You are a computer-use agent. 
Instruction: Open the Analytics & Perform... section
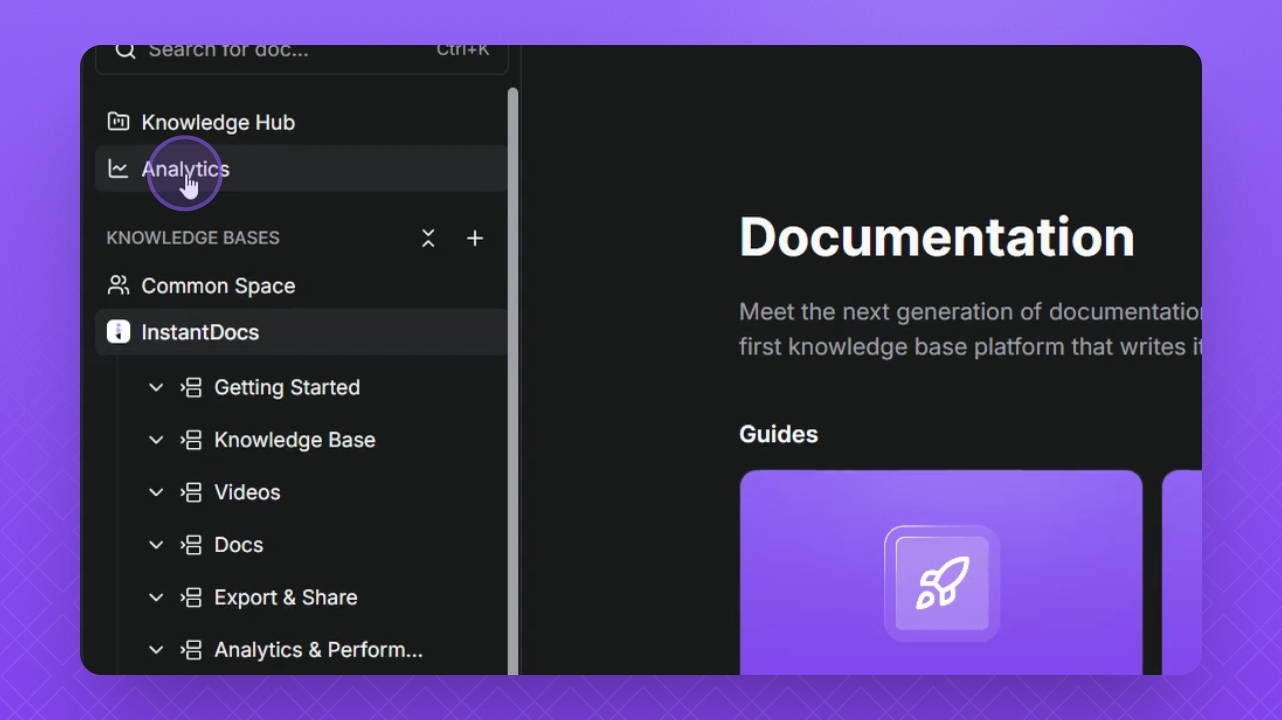click(318, 650)
